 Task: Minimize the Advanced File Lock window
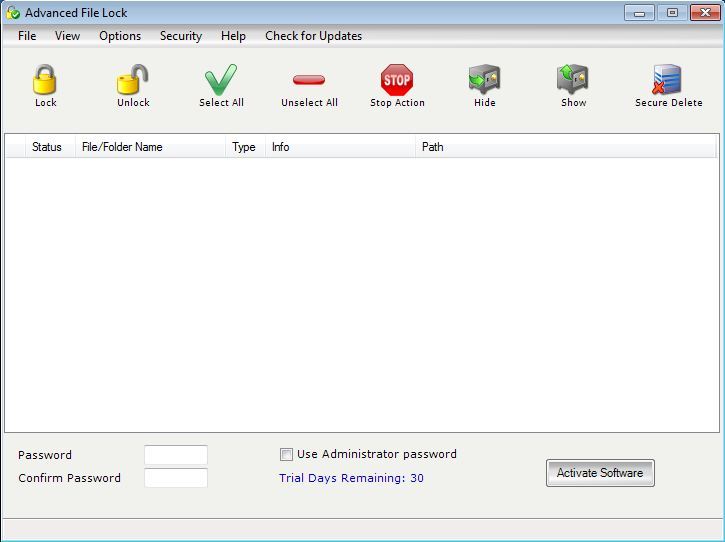click(639, 12)
